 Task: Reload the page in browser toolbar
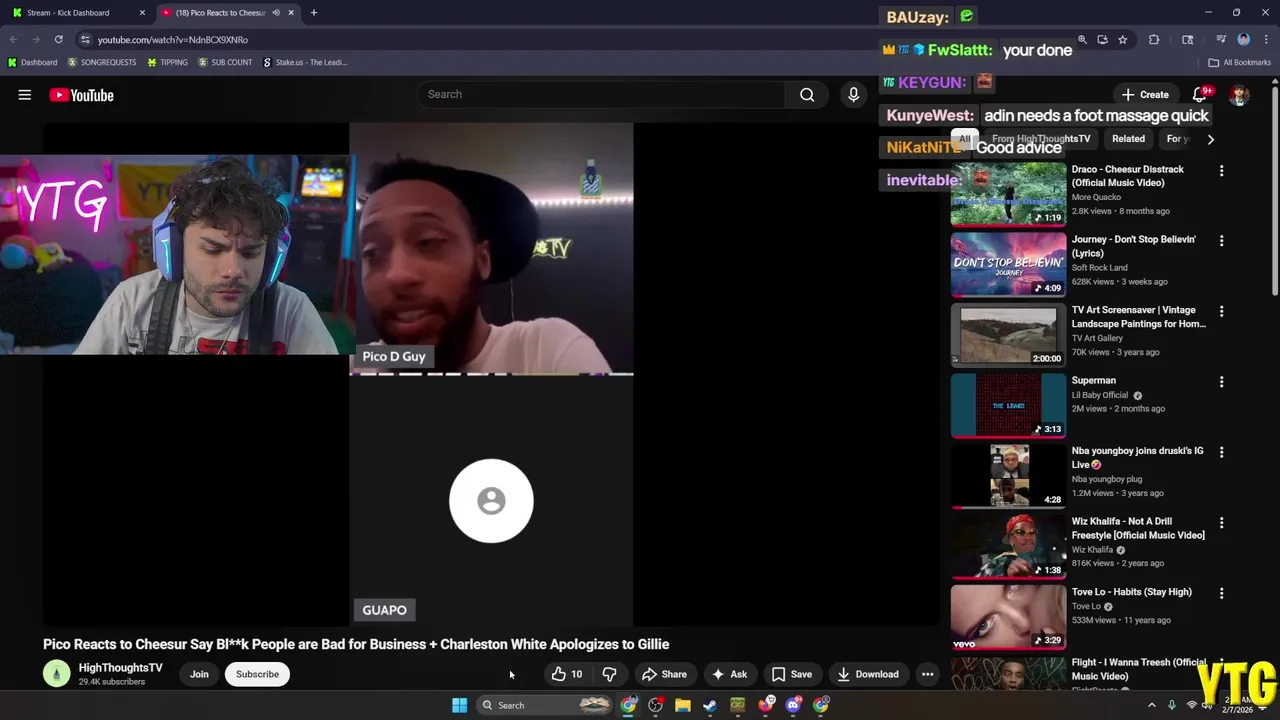[x=59, y=39]
